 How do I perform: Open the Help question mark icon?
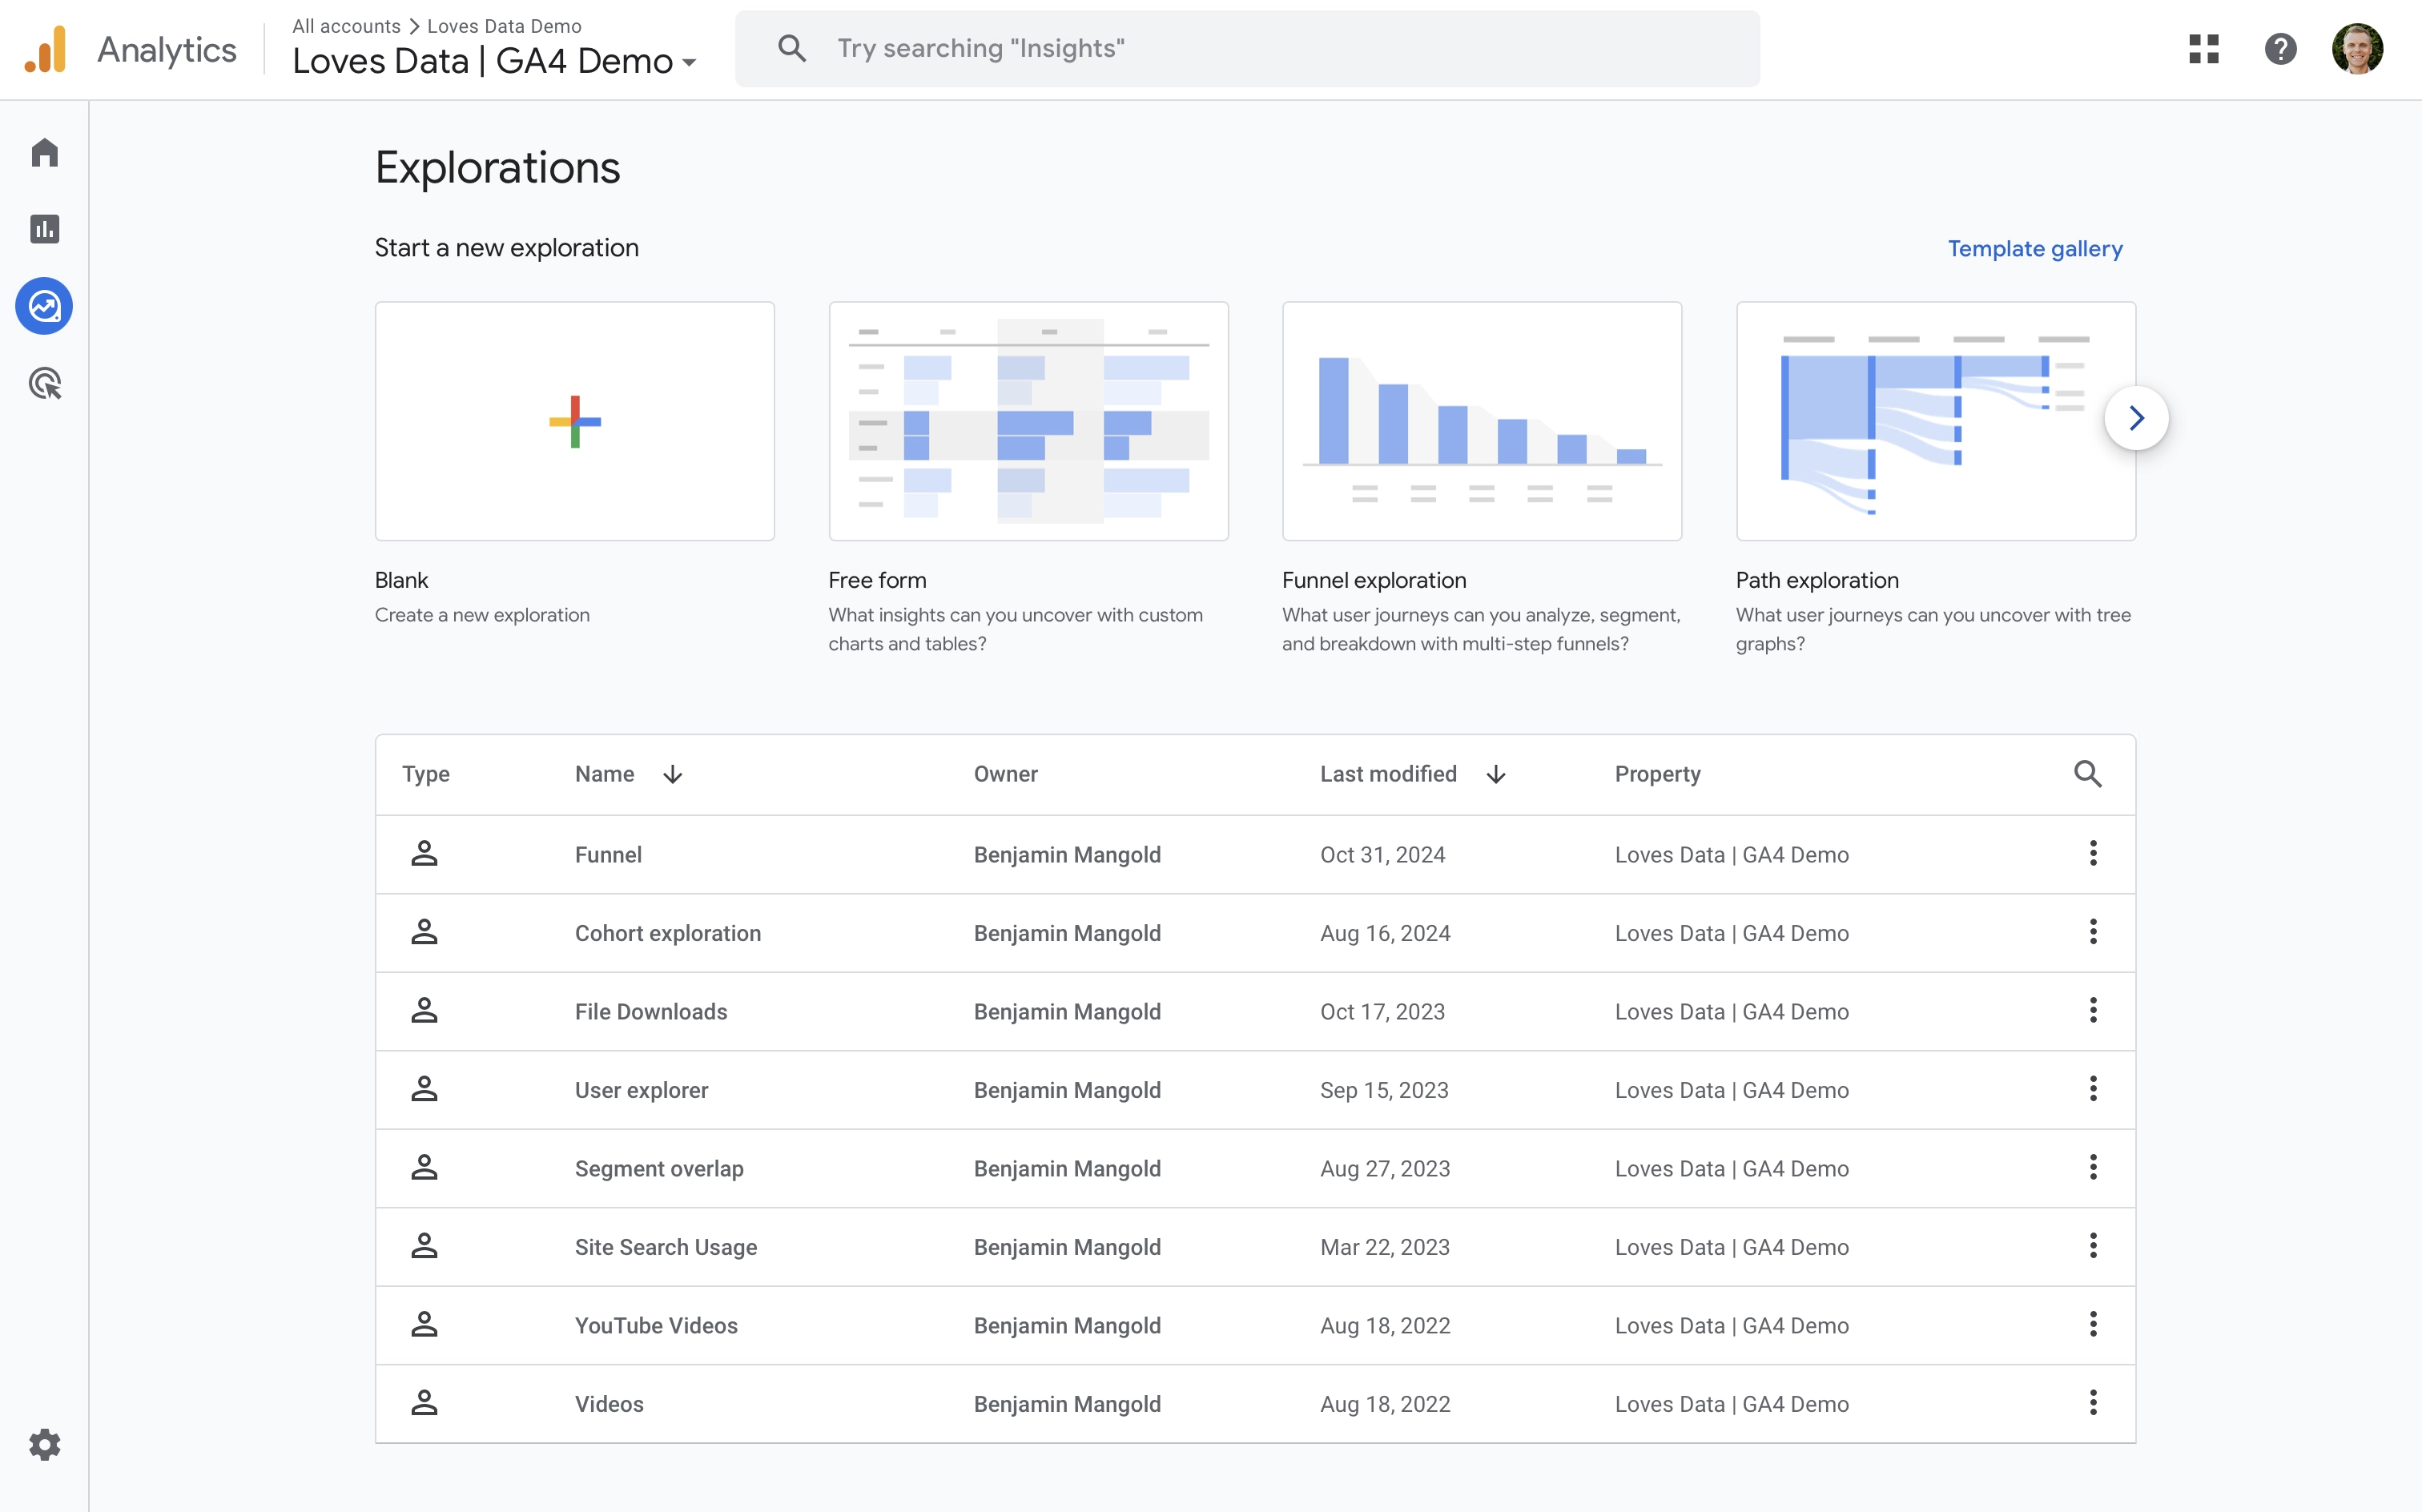pyautogui.click(x=2280, y=49)
